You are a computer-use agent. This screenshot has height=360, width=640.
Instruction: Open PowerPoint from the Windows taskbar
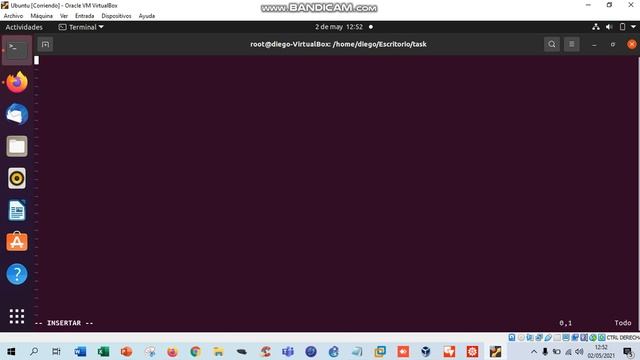(x=127, y=351)
